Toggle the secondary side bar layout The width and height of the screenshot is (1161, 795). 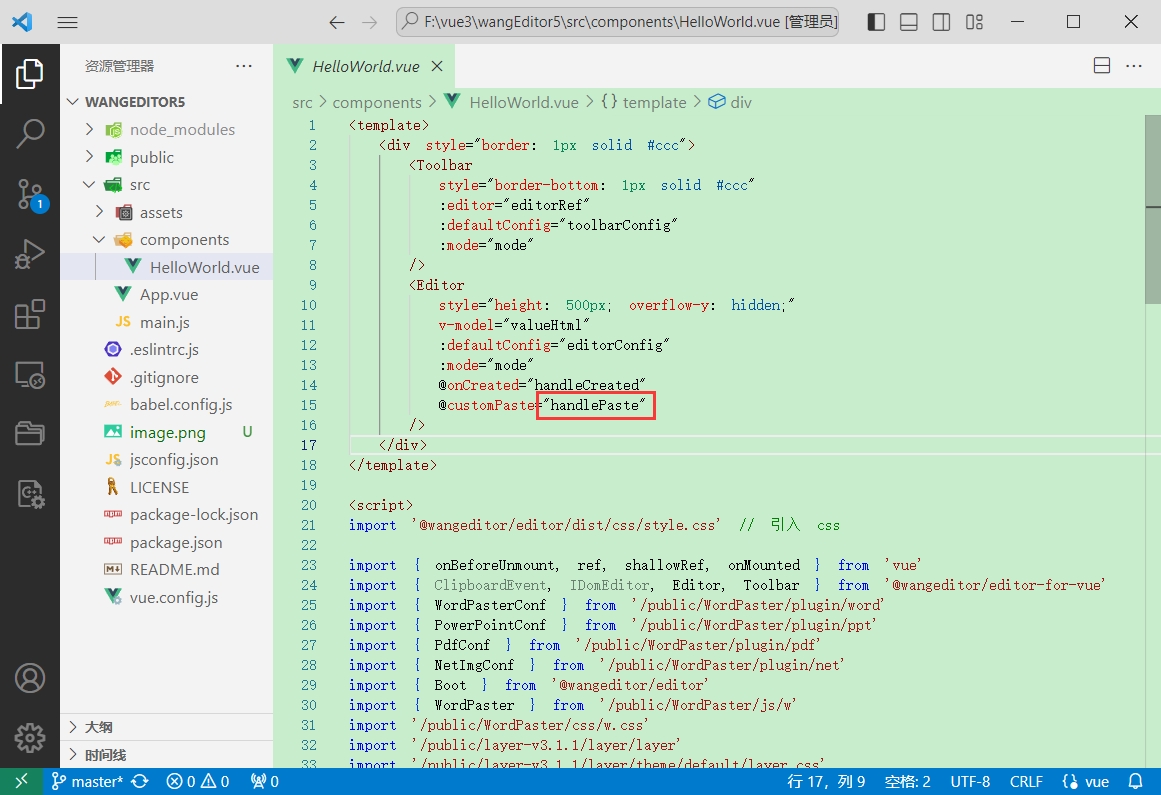click(942, 22)
